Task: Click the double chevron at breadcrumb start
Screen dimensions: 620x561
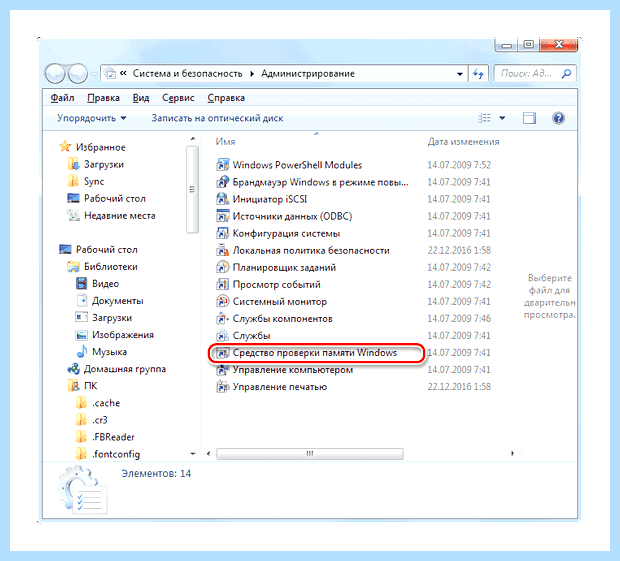Action: [123, 73]
